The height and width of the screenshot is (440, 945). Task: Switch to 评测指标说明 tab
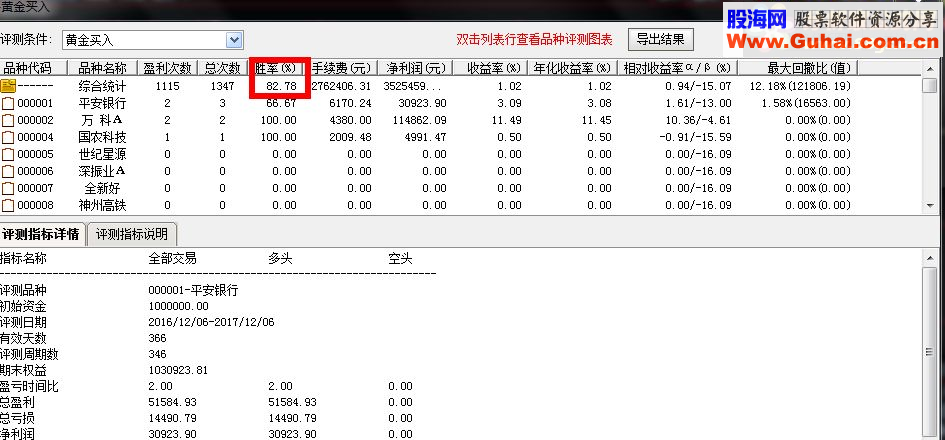coord(132,234)
